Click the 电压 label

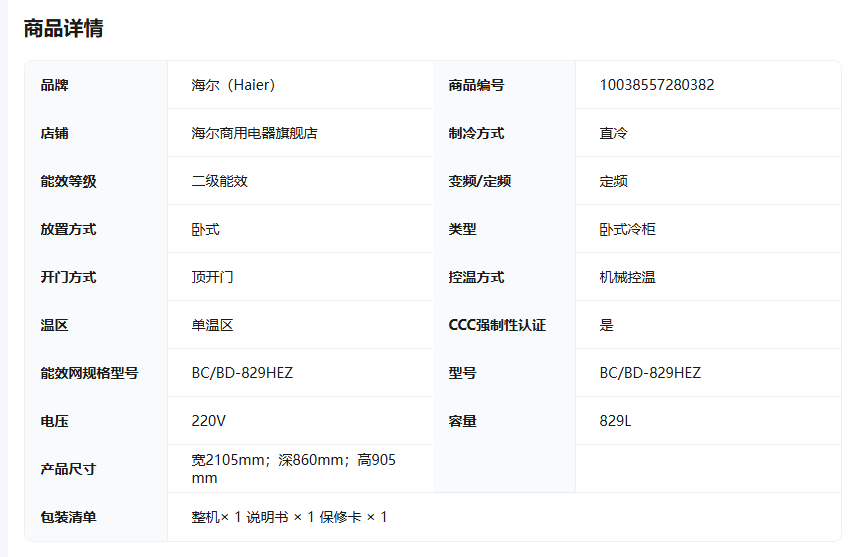click(x=54, y=421)
